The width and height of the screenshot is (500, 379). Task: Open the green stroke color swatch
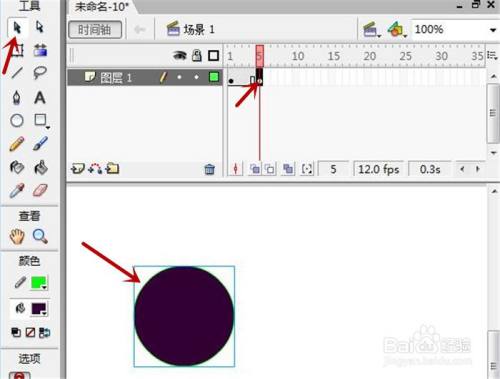click(39, 283)
